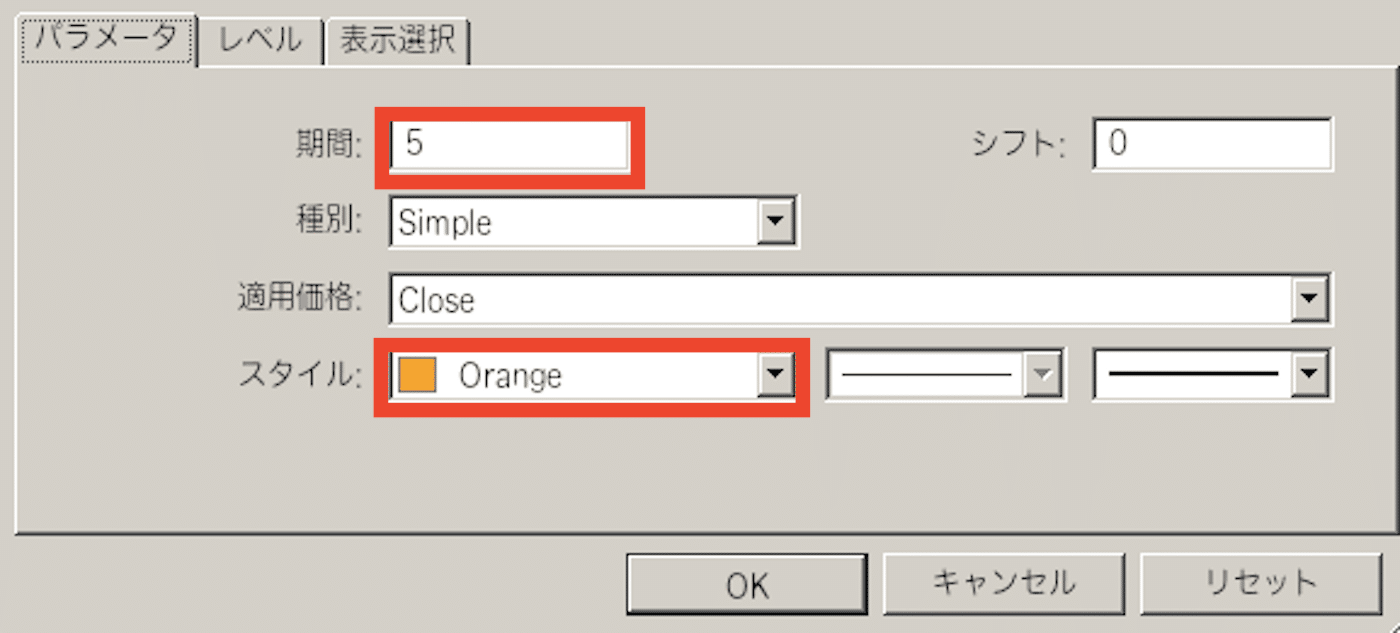The height and width of the screenshot is (633, 1400).
Task: Click the シフト input field
Action: [1213, 145]
